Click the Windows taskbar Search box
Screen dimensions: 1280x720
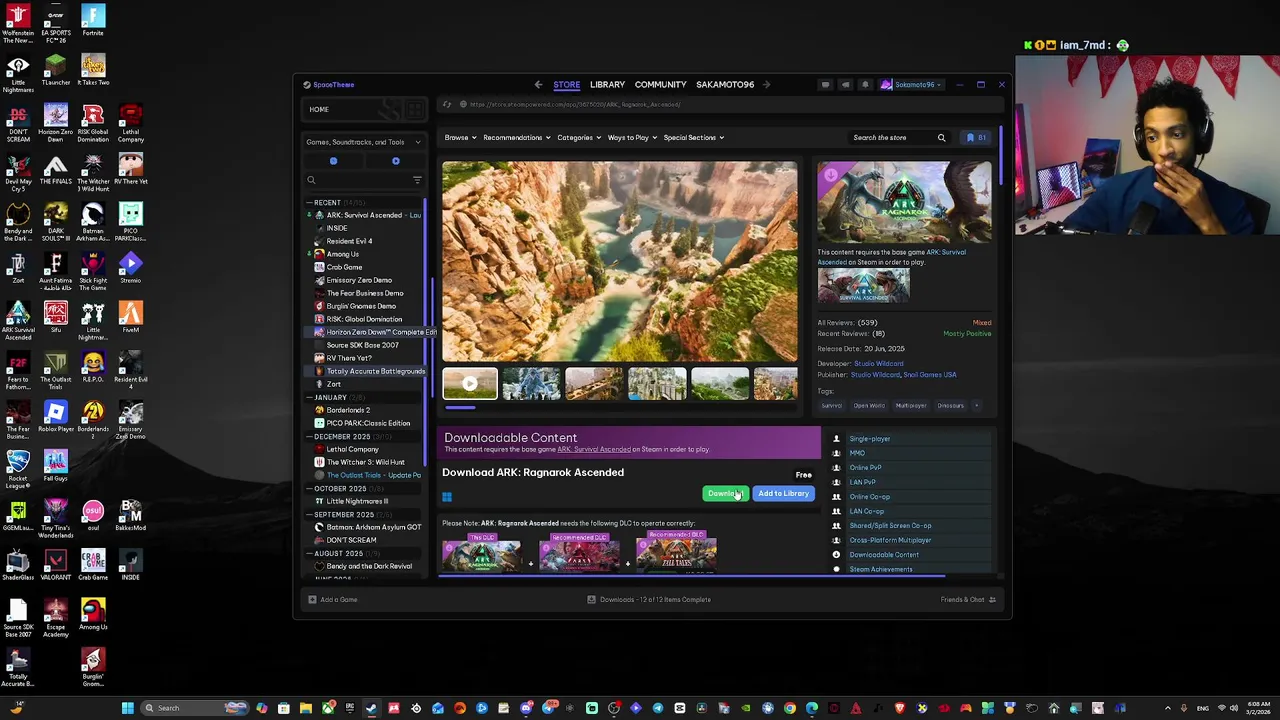196,708
